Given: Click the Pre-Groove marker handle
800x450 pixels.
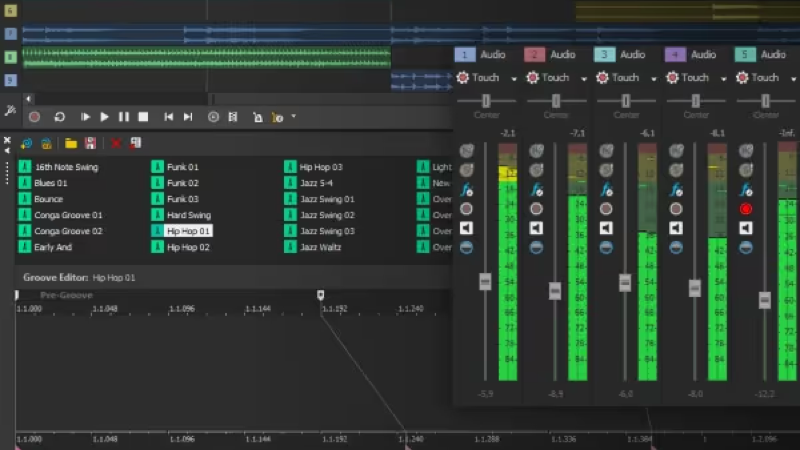Looking at the screenshot, I should [x=17, y=295].
